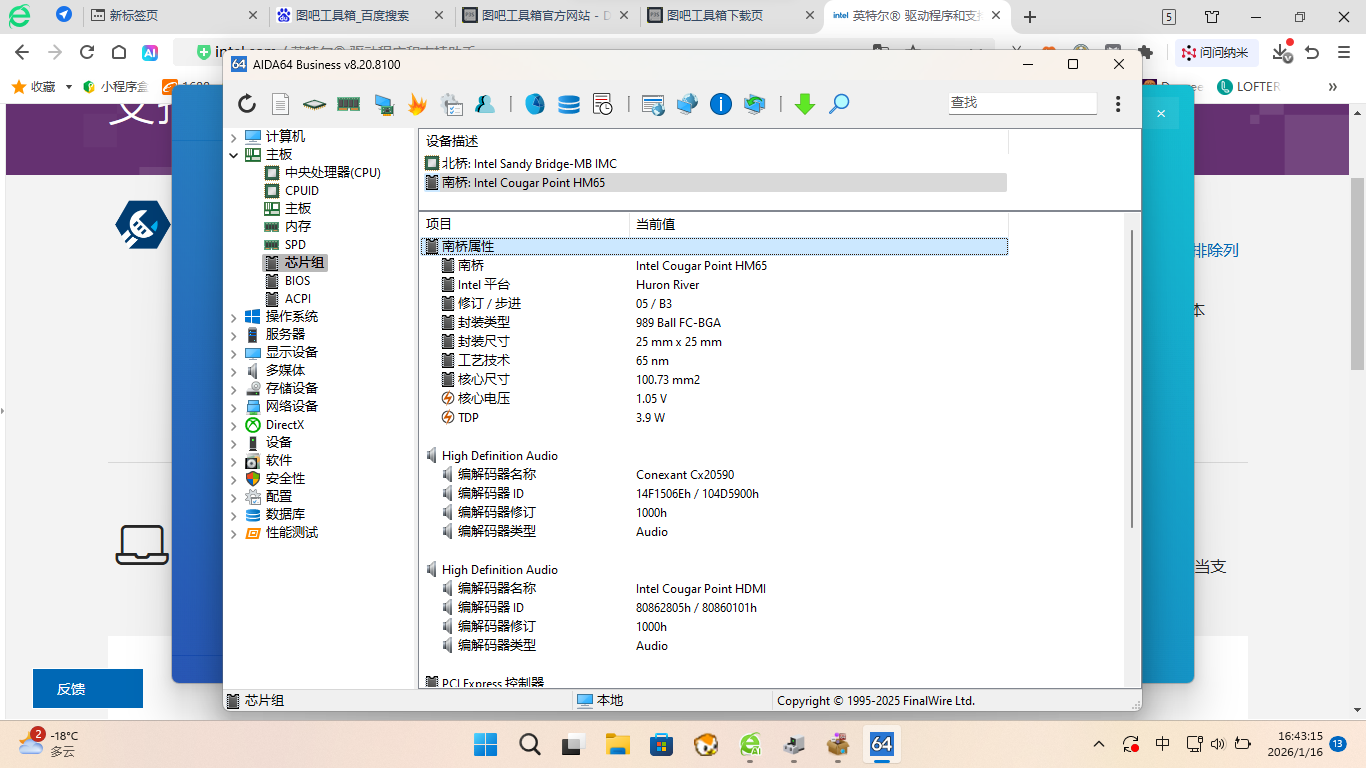
Task: Click the browser back arrow
Action: (21, 53)
